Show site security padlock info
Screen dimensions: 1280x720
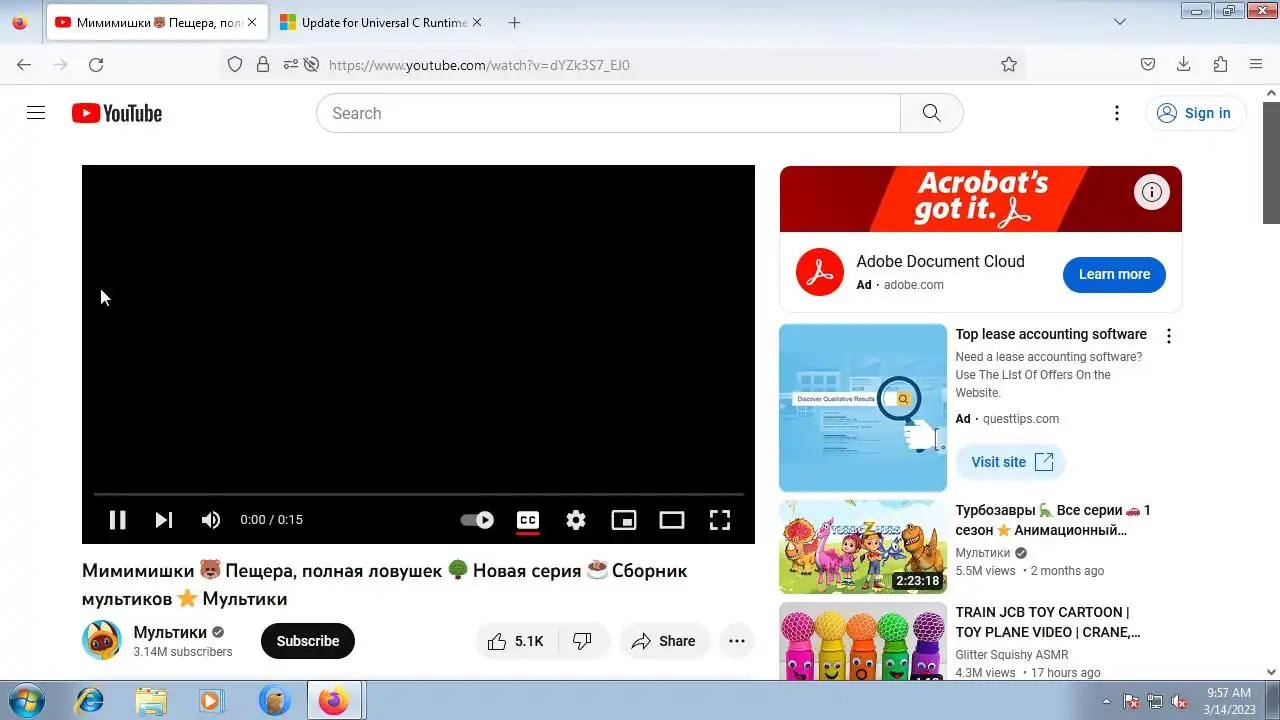tap(263, 64)
